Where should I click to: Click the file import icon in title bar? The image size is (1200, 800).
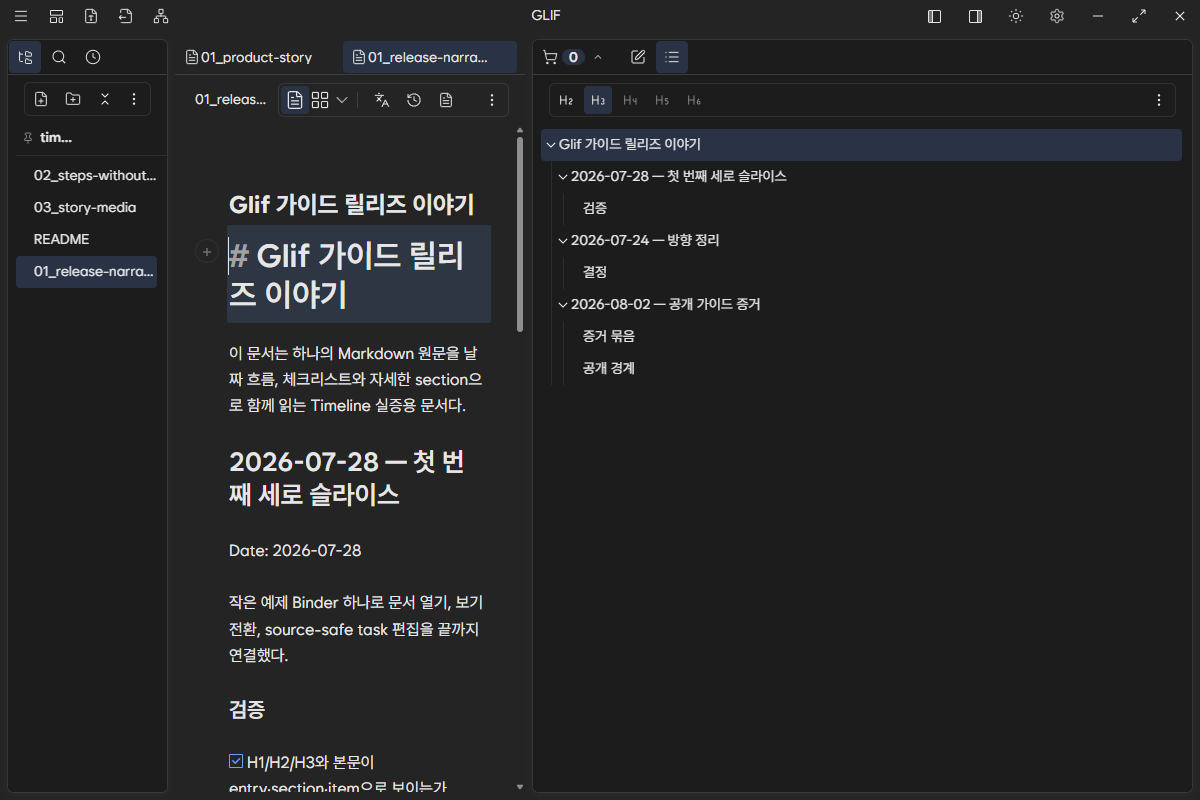[125, 16]
